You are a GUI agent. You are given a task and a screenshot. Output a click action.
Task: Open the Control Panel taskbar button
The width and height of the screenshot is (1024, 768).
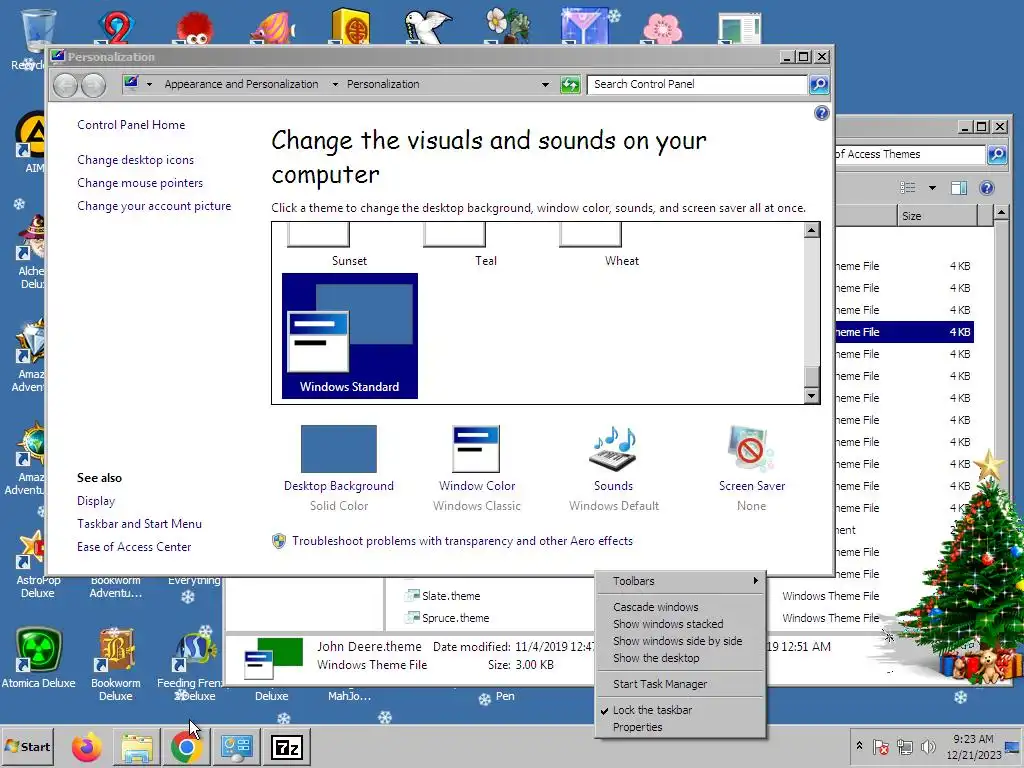tap(236, 747)
